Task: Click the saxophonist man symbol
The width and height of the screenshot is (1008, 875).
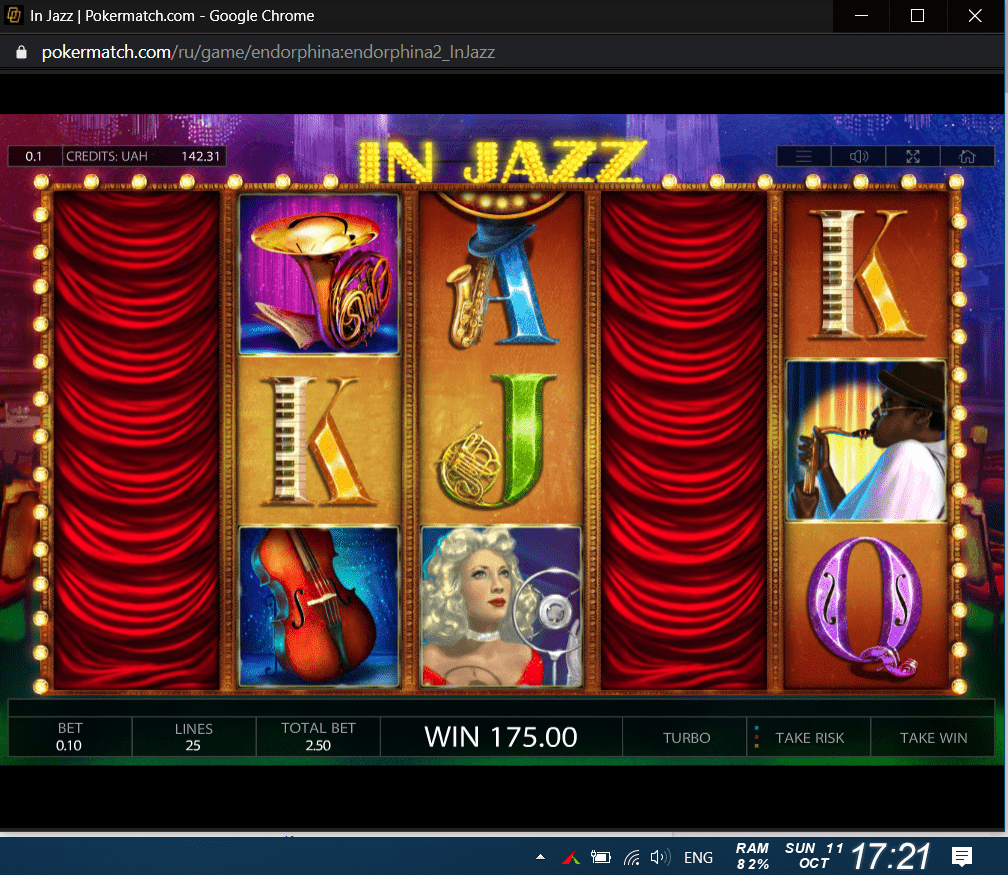Action: coord(866,440)
